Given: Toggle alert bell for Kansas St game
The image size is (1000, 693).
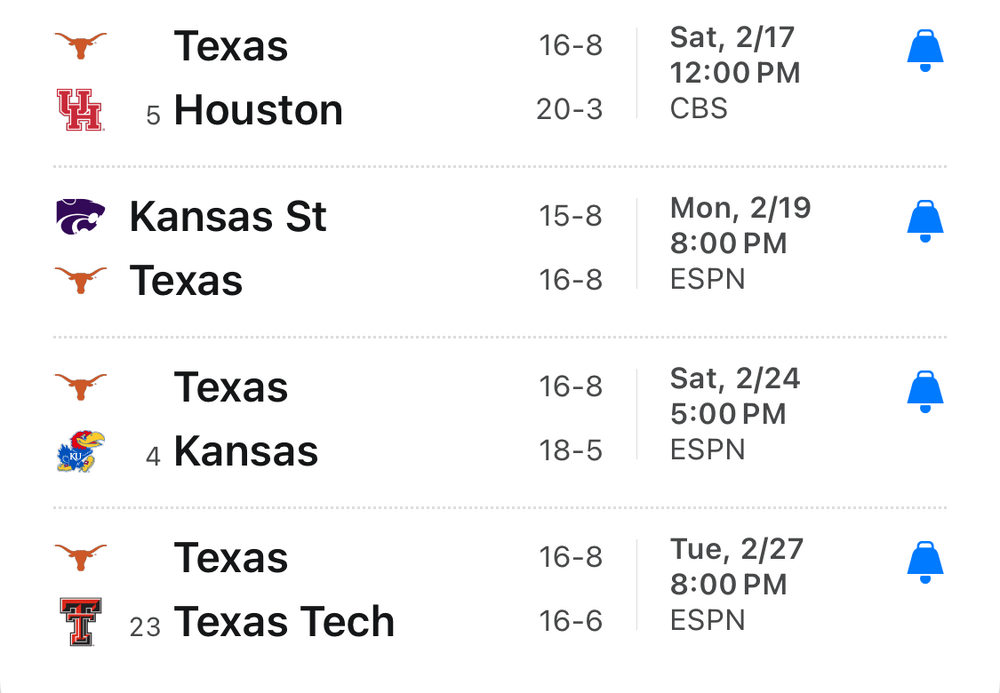Looking at the screenshot, I should coord(925,222).
